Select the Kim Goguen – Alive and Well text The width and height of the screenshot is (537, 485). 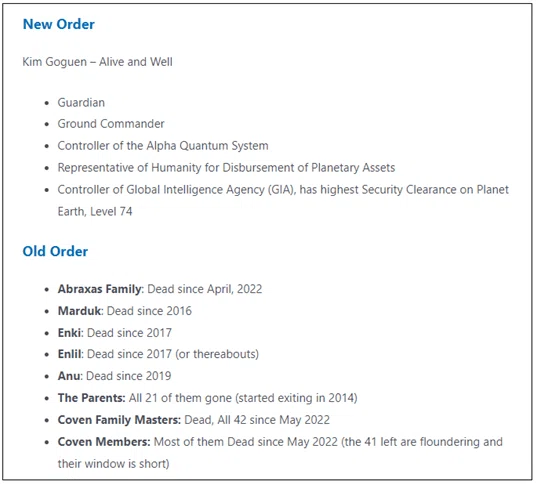98,62
